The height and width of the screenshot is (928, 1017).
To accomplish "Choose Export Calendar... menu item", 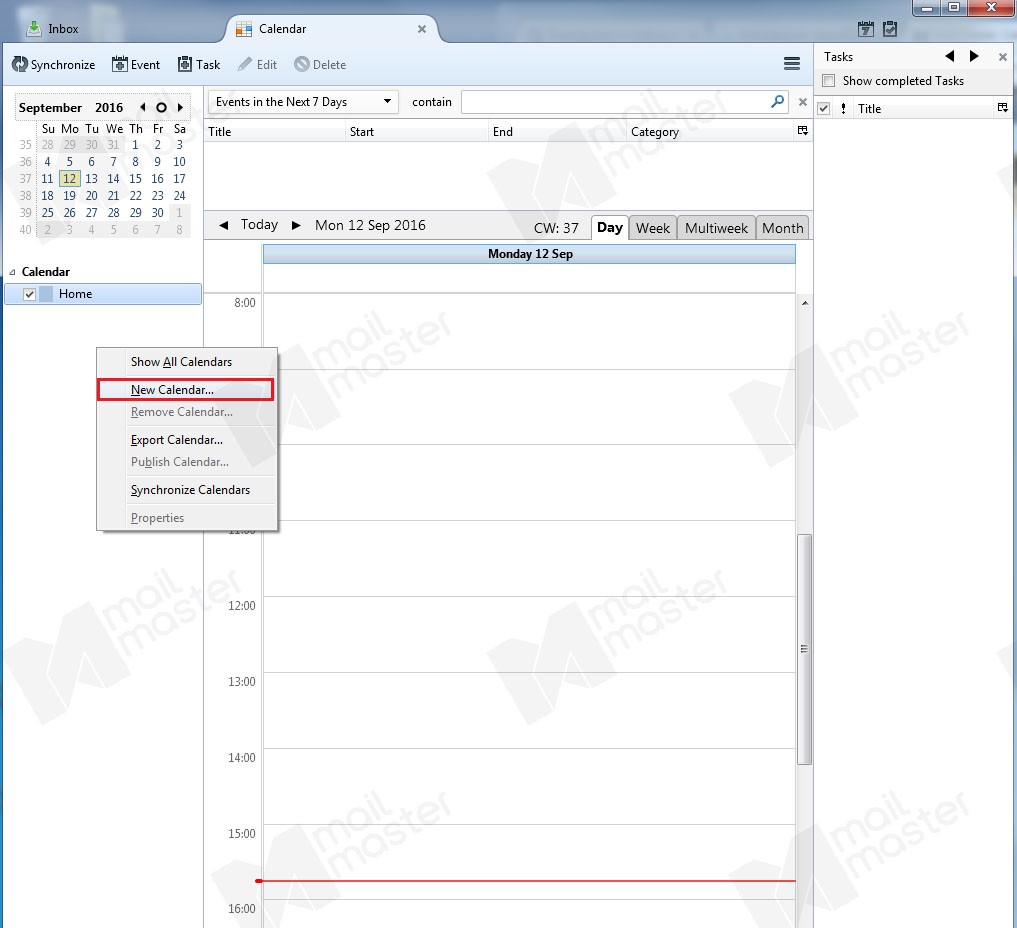I will (187, 440).
